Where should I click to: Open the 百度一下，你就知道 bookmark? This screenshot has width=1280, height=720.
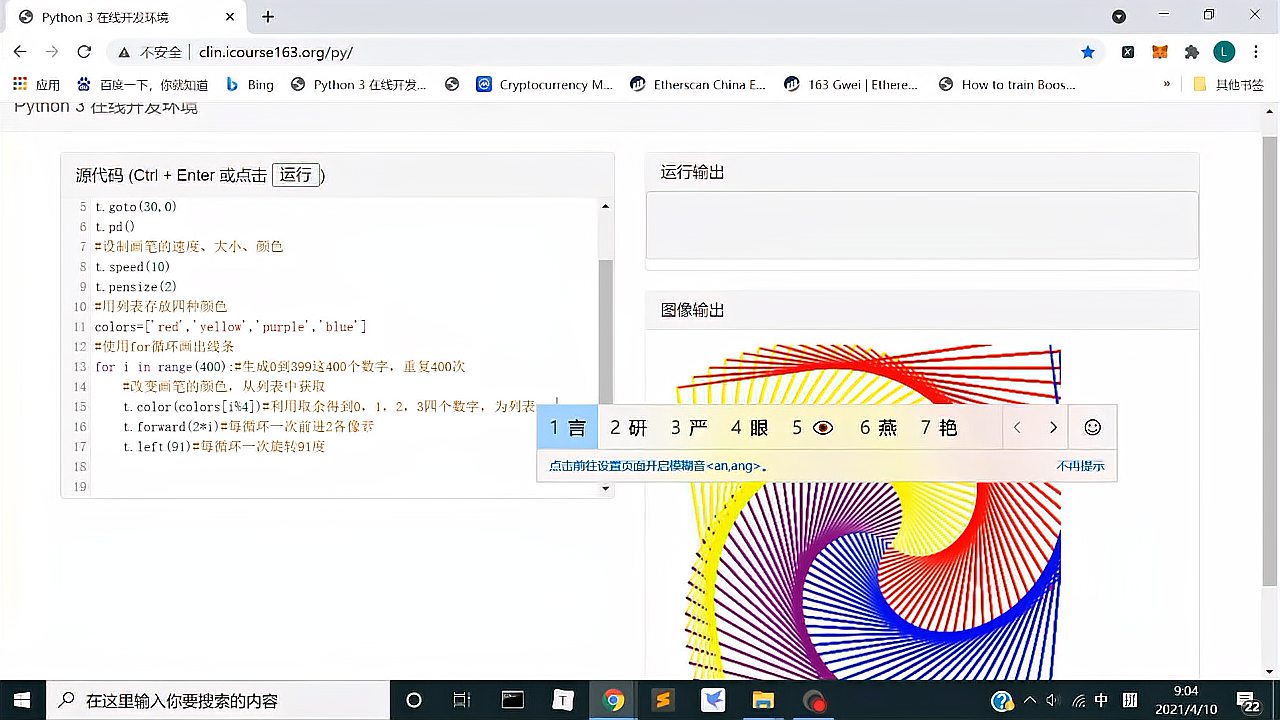[x=142, y=85]
